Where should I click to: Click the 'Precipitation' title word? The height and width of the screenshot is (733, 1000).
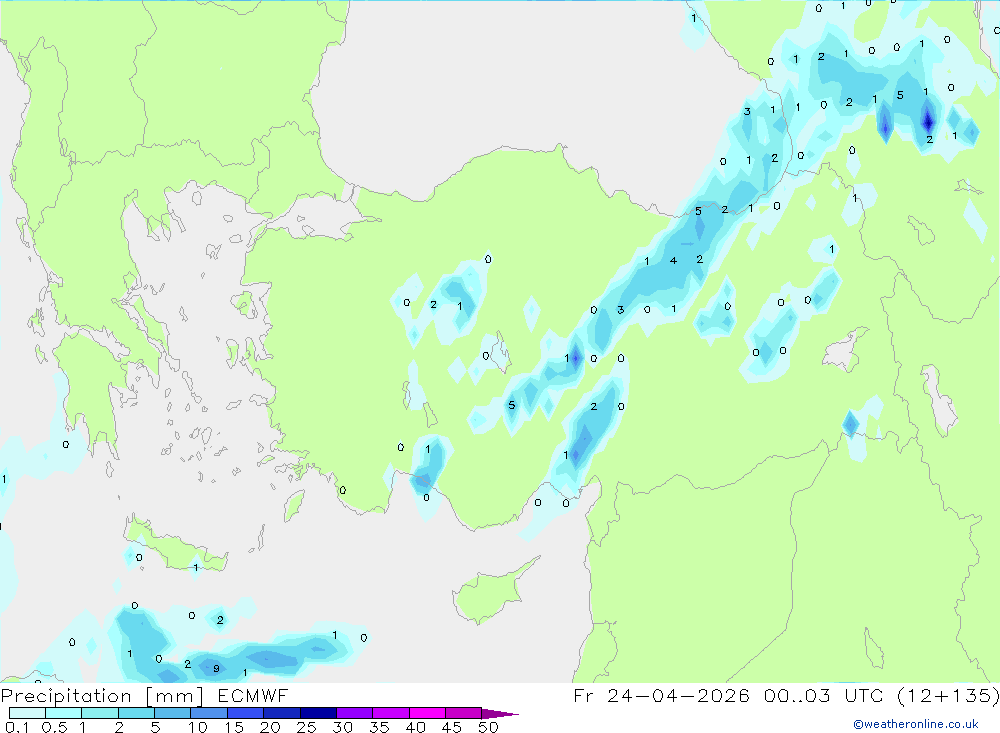pyautogui.click(x=66, y=695)
